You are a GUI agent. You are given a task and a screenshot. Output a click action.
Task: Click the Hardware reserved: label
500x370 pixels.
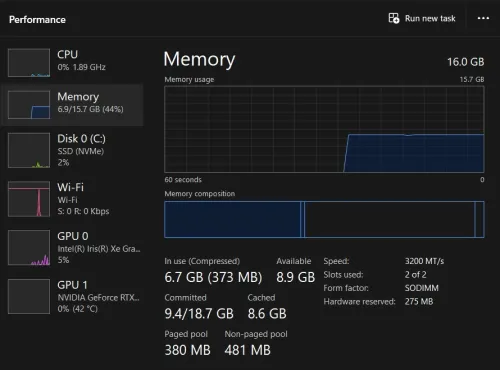coord(359,302)
